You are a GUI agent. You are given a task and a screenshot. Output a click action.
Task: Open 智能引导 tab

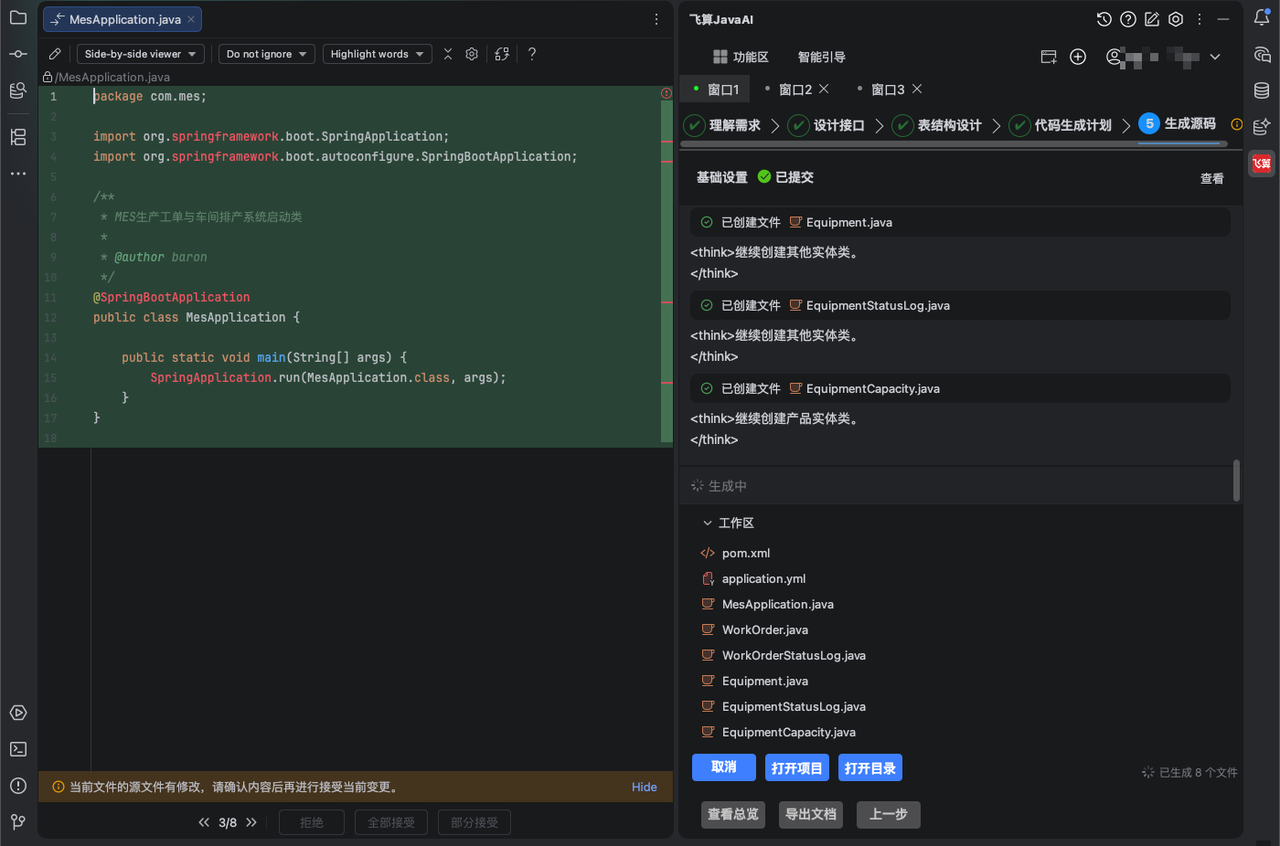tap(821, 57)
